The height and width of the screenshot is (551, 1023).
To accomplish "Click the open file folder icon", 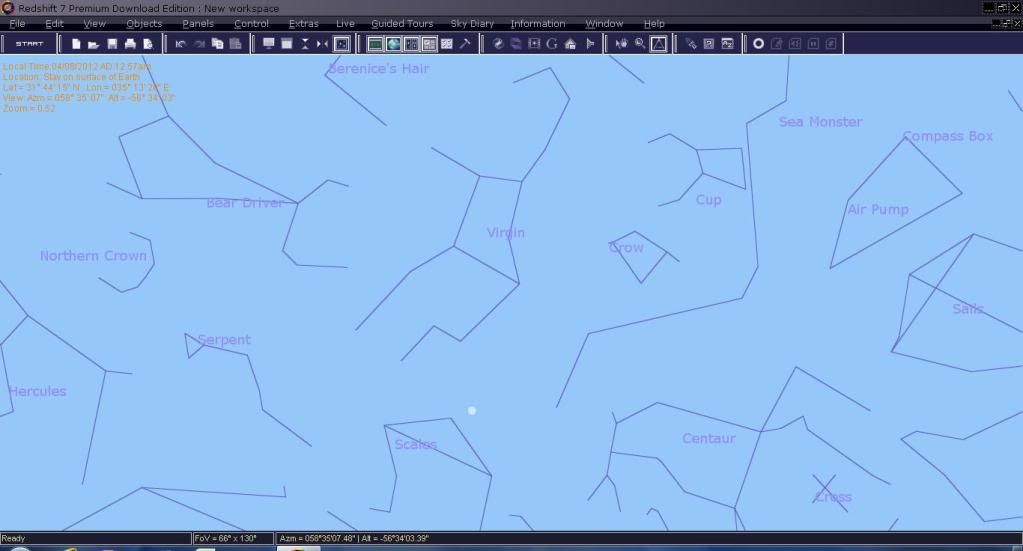I will pyautogui.click(x=93, y=44).
